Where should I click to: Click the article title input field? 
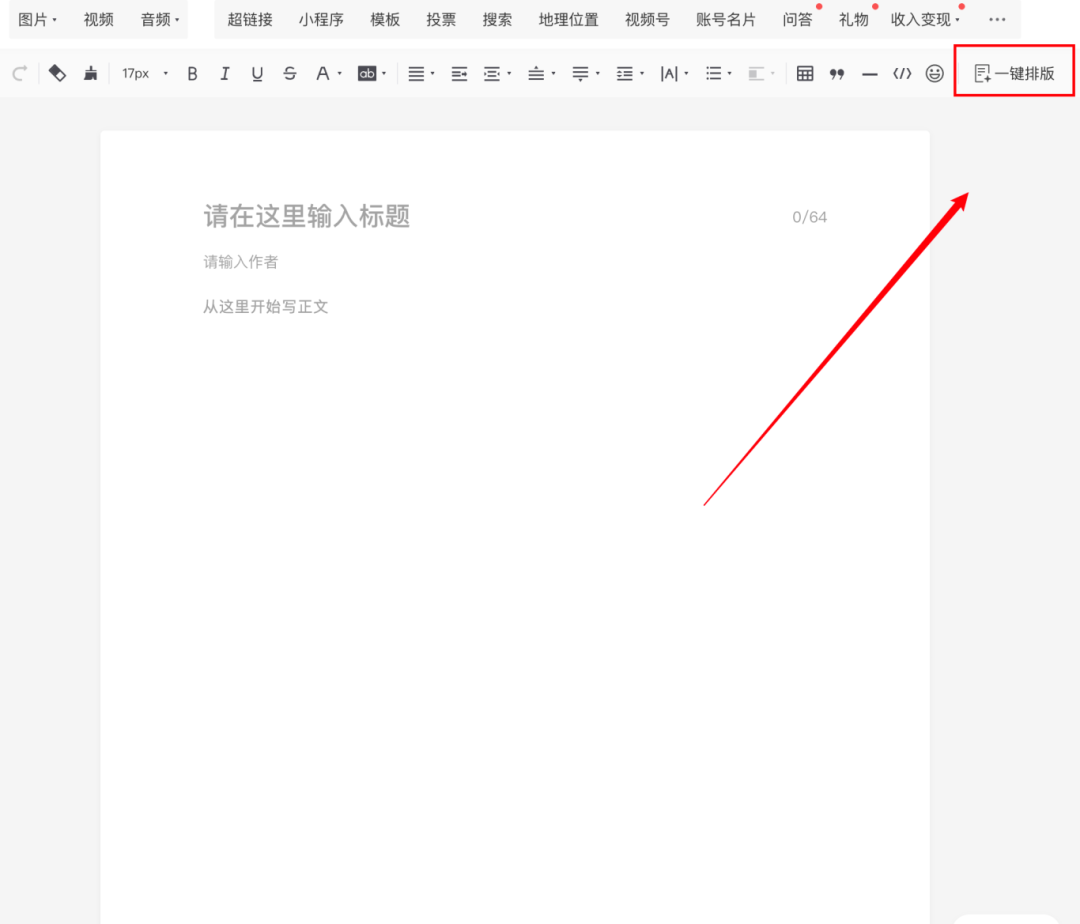tap(306, 216)
